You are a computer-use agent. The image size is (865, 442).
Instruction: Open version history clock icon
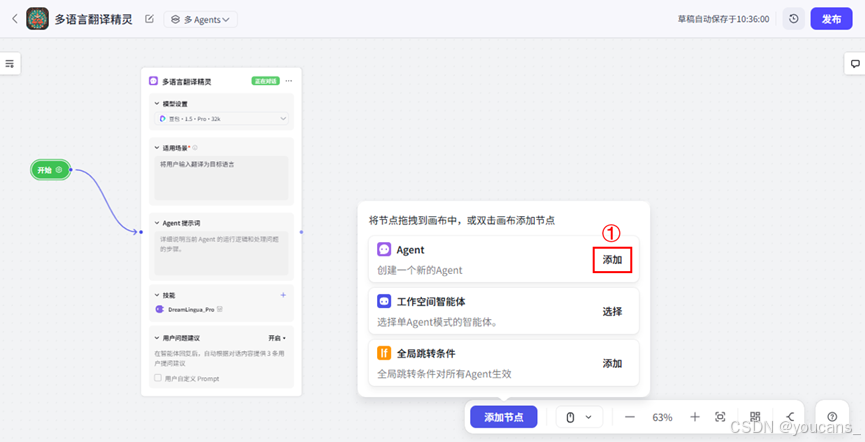(x=793, y=19)
